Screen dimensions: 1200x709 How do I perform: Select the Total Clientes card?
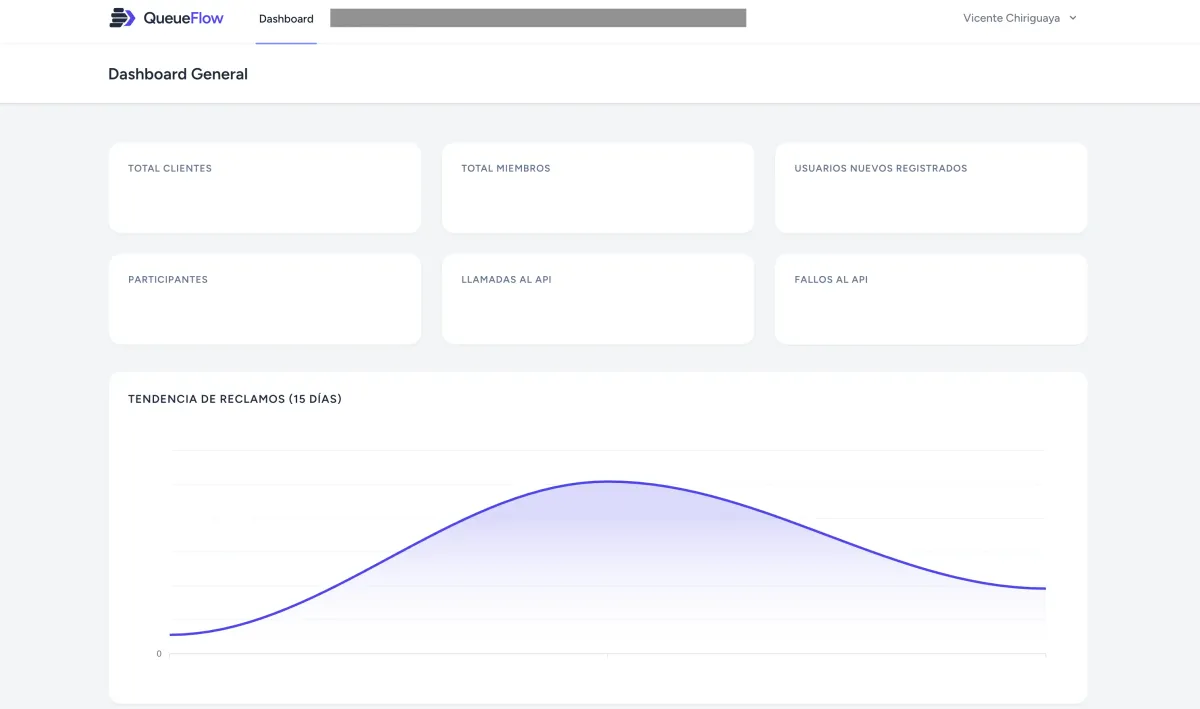click(x=265, y=188)
